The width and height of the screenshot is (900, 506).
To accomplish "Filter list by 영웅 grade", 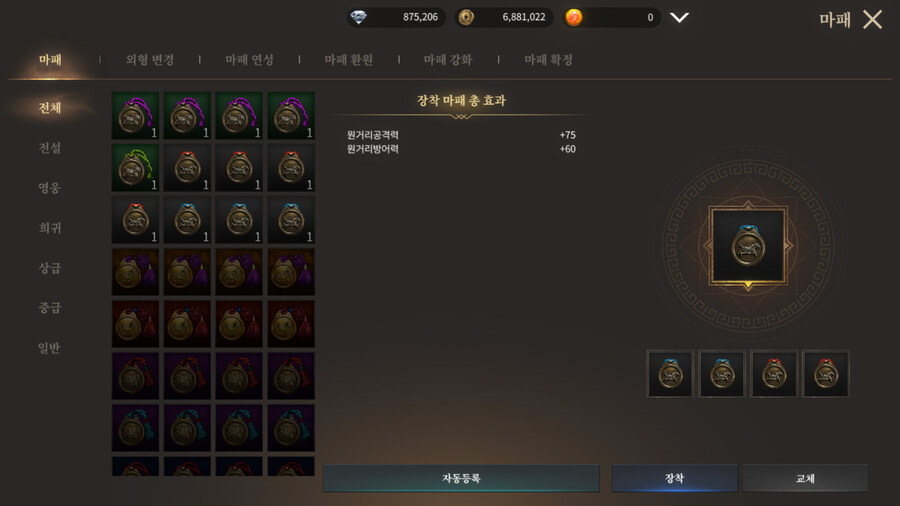I will (x=50, y=188).
